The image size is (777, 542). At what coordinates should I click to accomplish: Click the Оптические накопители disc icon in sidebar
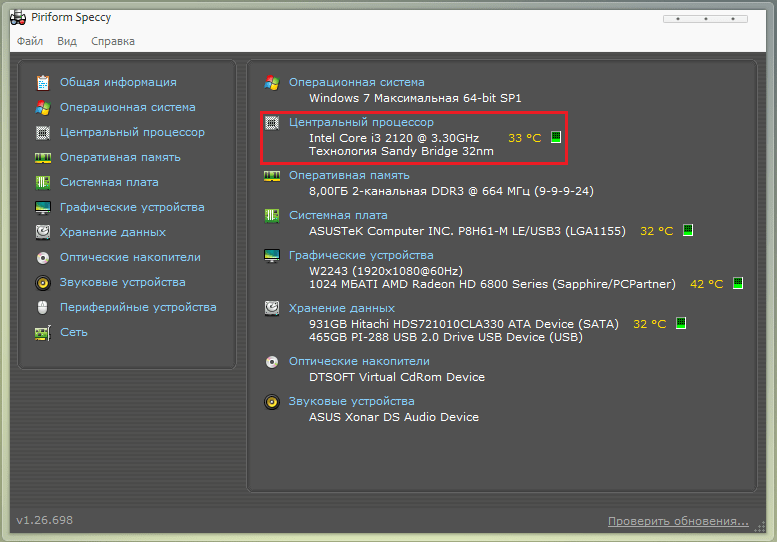pos(43,258)
